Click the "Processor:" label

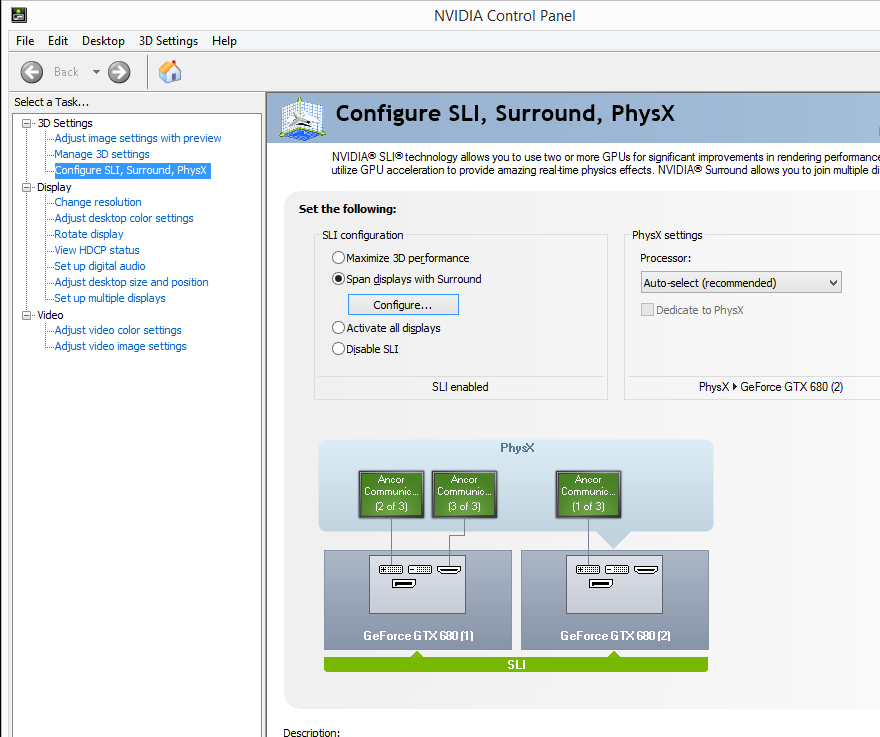tap(666, 258)
